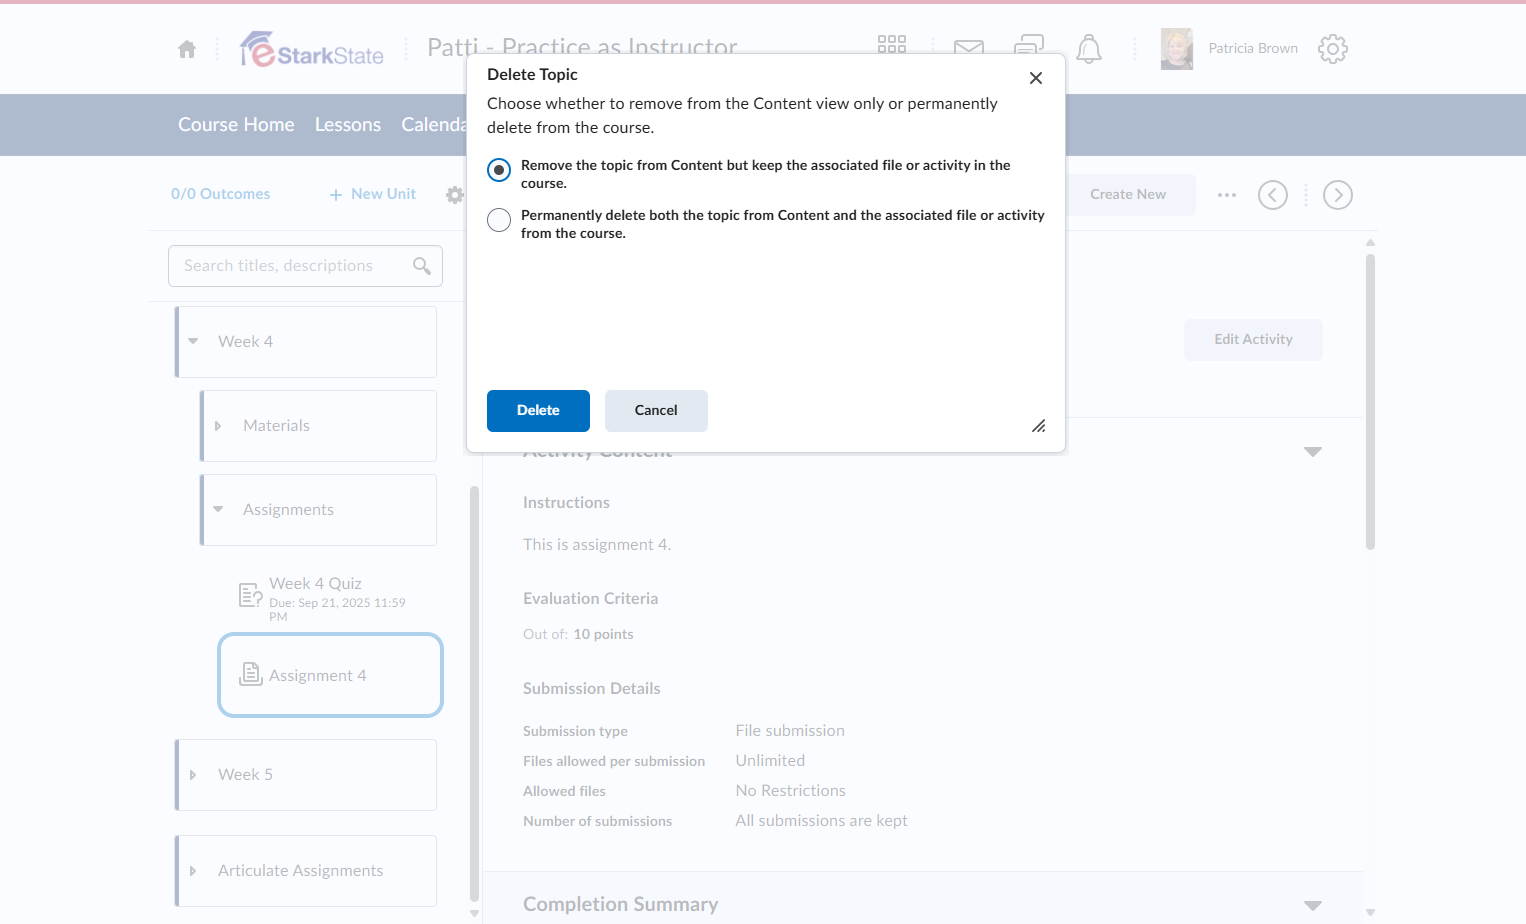
Task: Open the course selector grid icon
Action: [892, 46]
